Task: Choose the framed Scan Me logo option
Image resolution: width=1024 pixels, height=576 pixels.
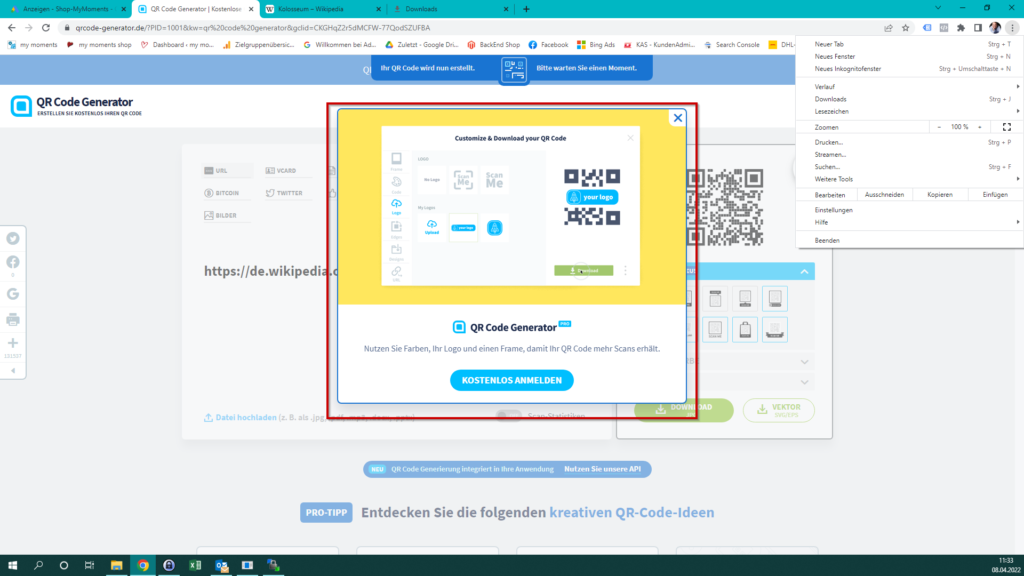Action: [464, 180]
